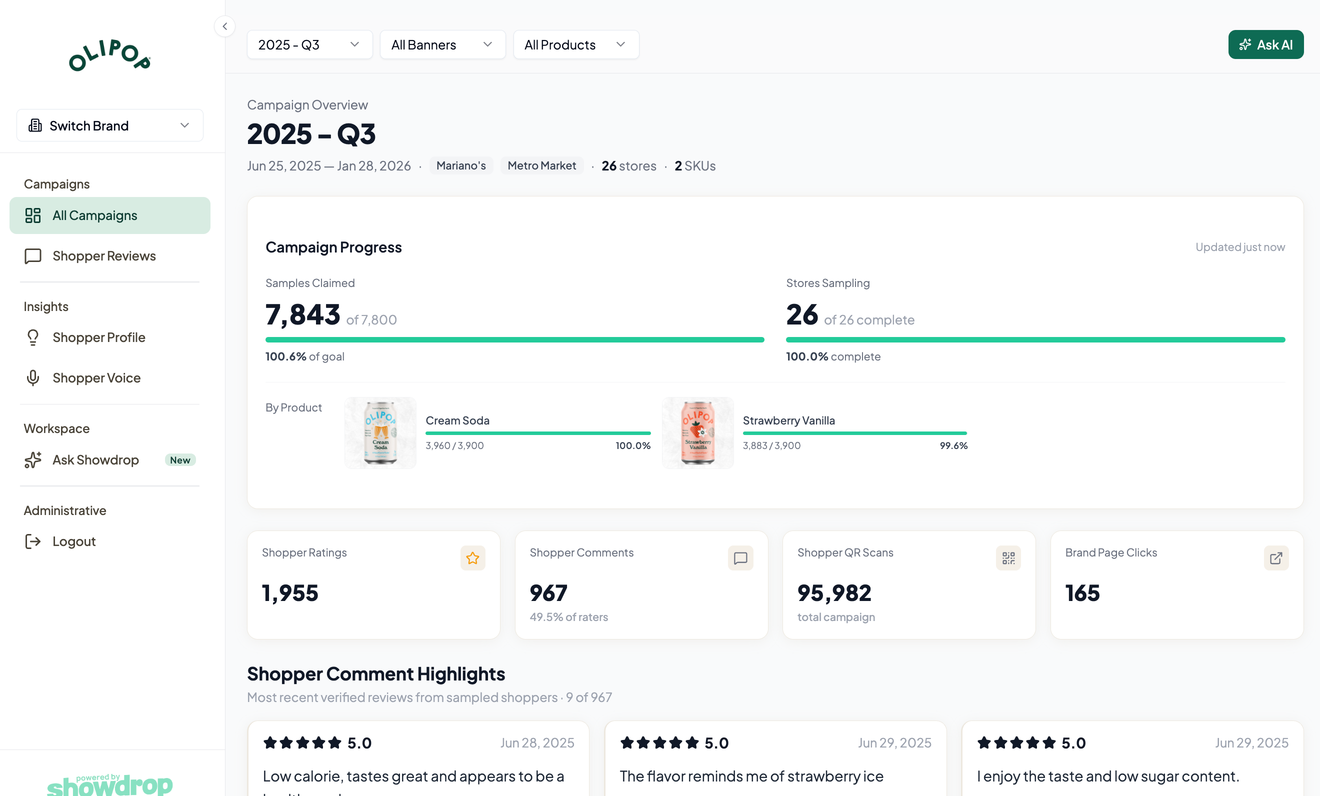Click the '99.6%' Strawberry Vanilla percentage

point(954,446)
